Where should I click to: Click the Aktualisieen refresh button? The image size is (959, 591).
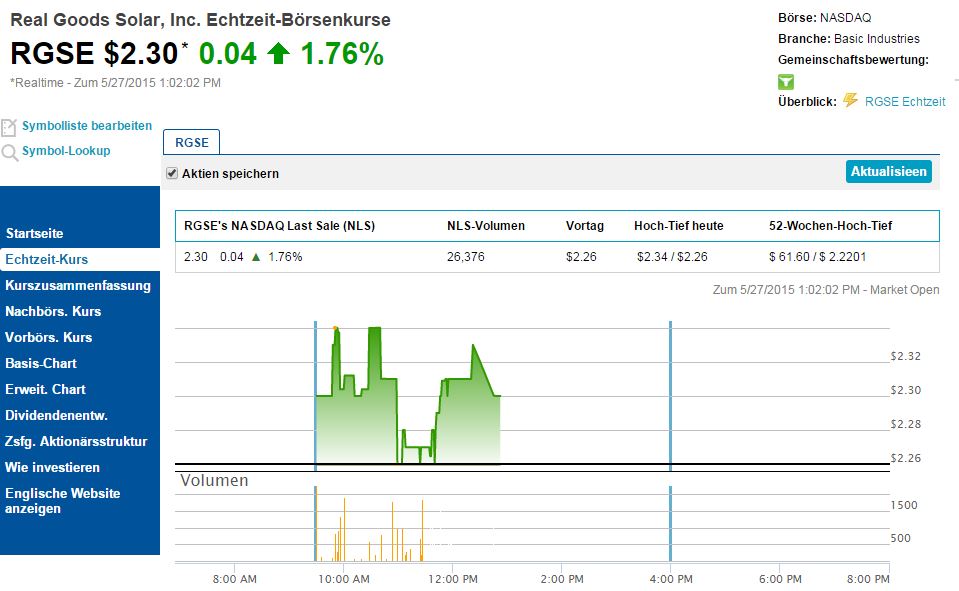point(889,171)
